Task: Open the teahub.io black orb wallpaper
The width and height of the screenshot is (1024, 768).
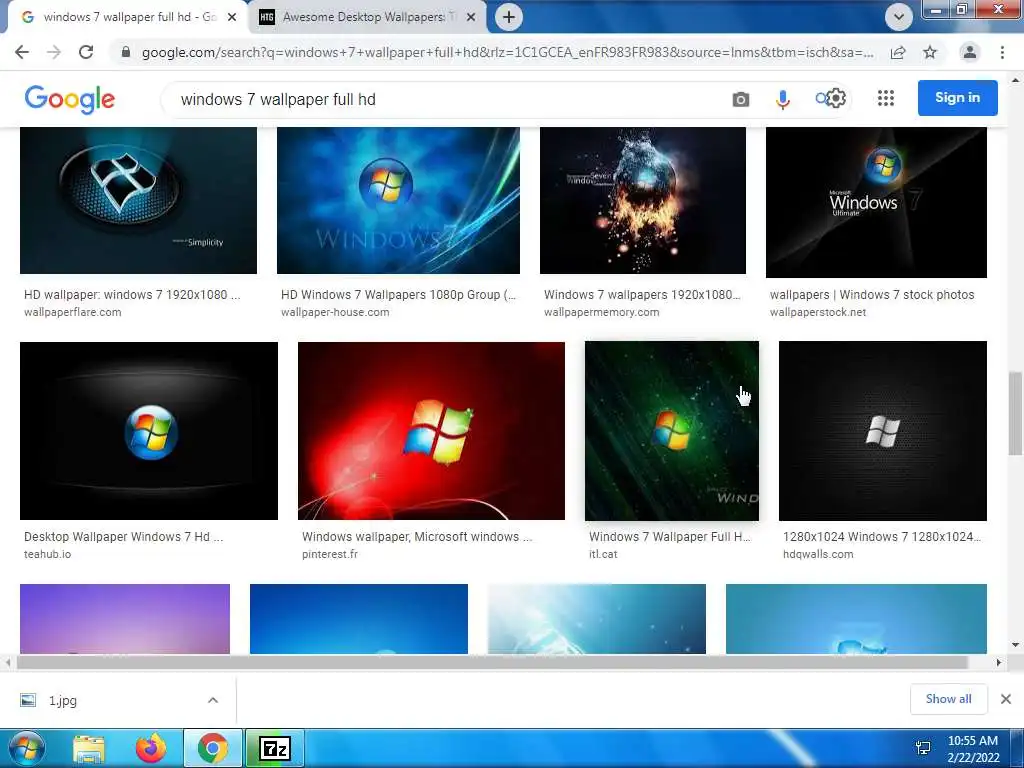Action: coord(149,431)
